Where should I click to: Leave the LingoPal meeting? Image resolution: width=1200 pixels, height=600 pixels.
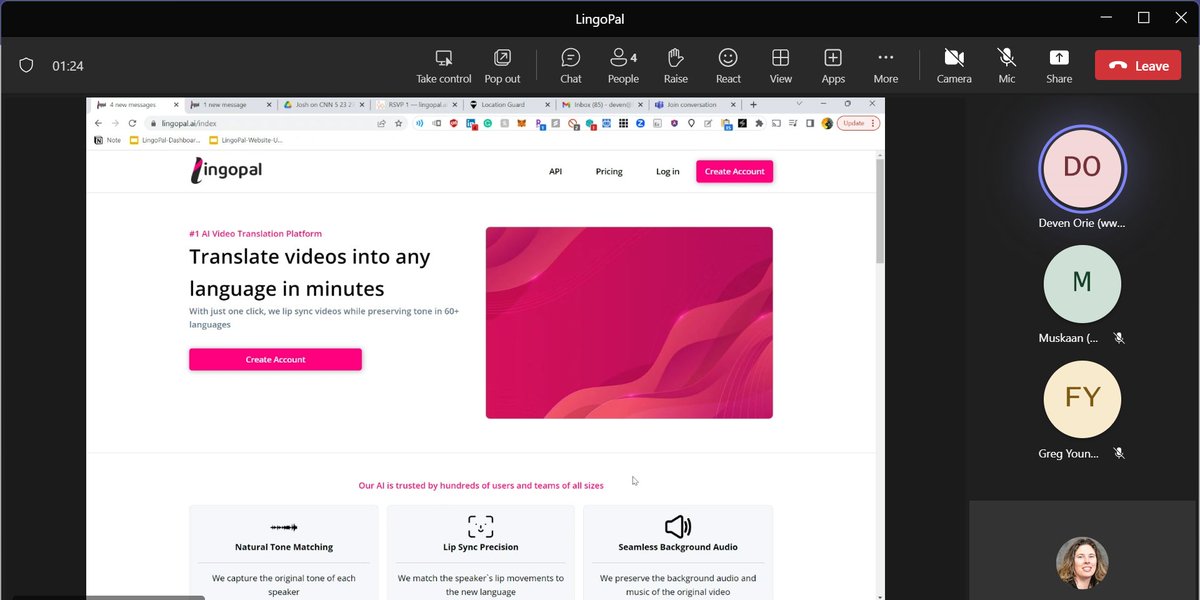[1138, 66]
